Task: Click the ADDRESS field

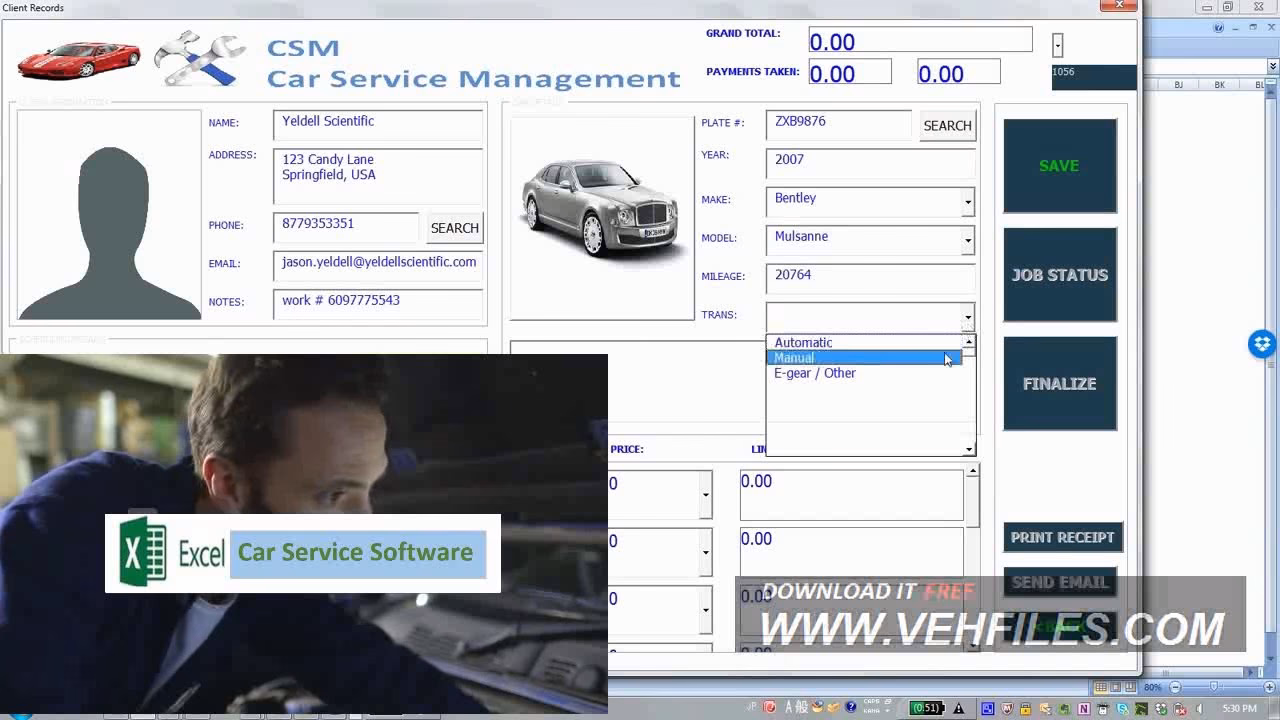Action: point(378,176)
